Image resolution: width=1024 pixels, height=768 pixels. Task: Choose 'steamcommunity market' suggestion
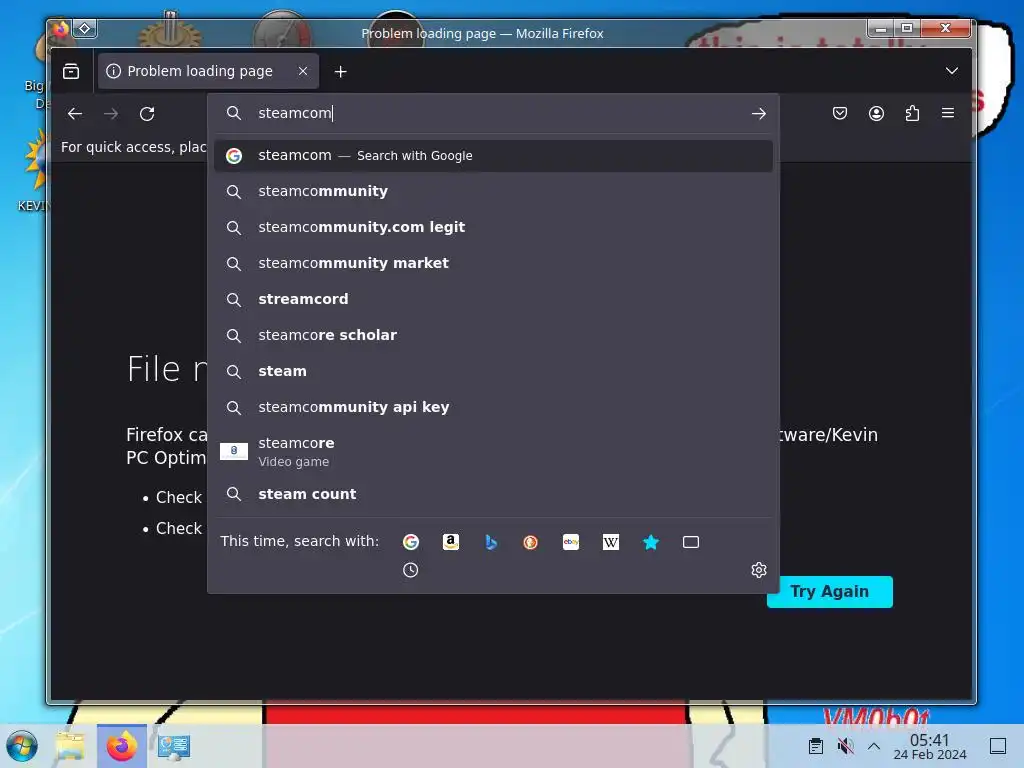[x=493, y=263]
